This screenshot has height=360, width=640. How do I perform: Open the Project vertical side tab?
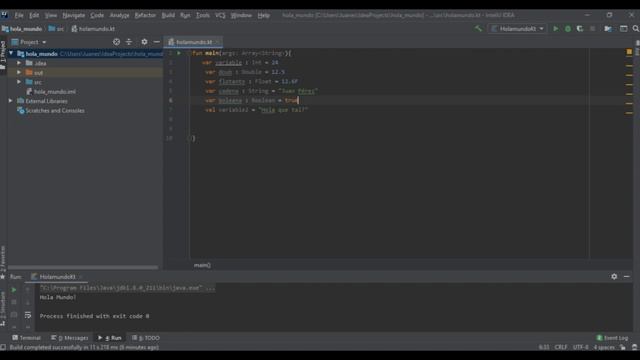pos(3,55)
